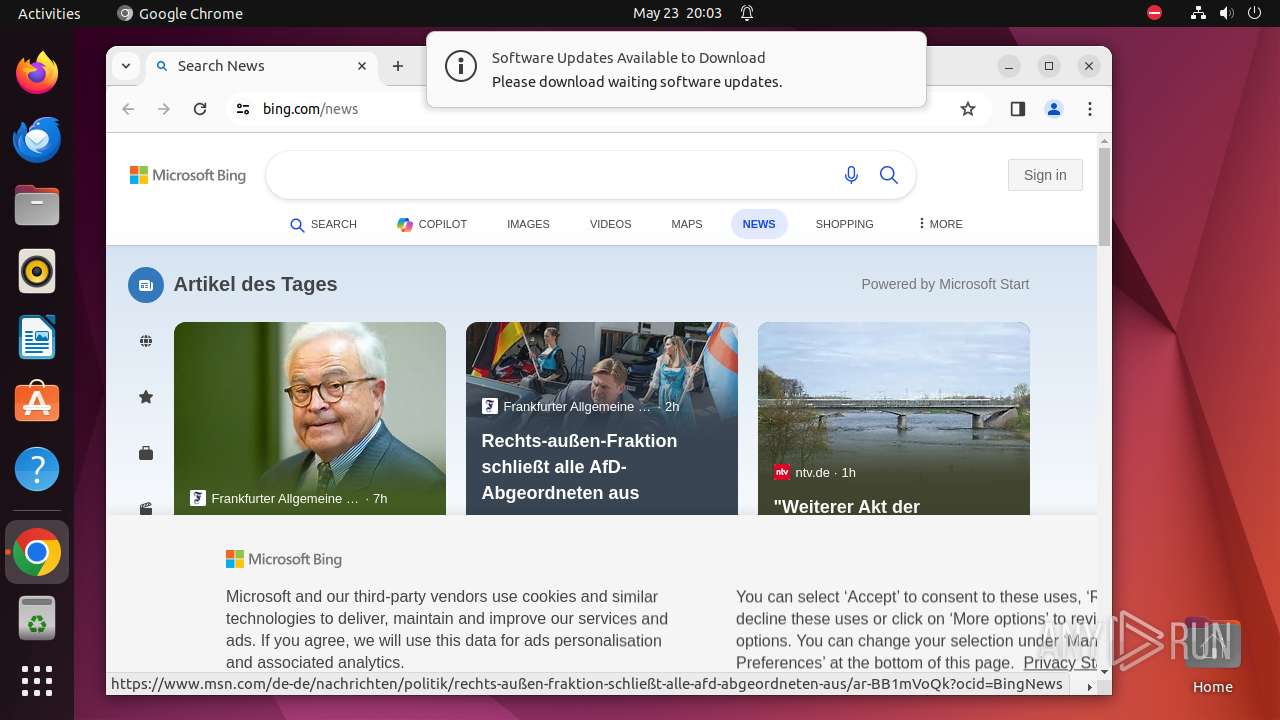Open Chrome three-dot menu
1280x720 pixels.
[1090, 109]
